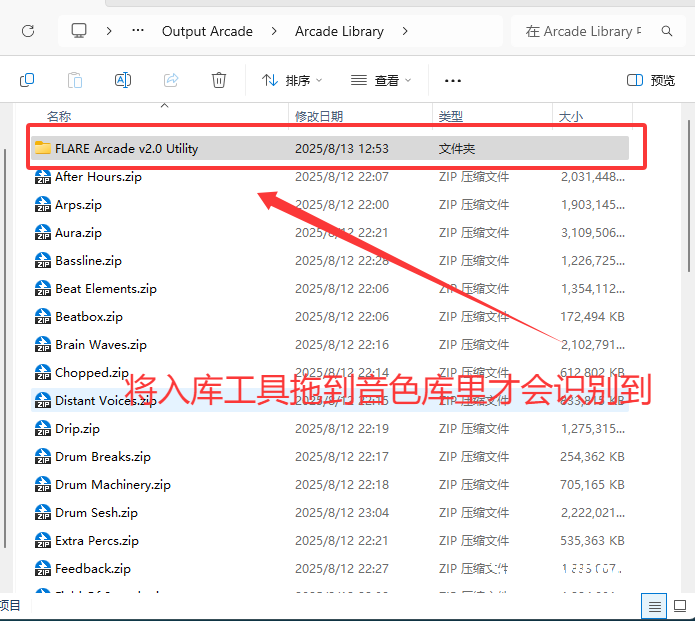Sort by 大小 column header

pos(571,116)
